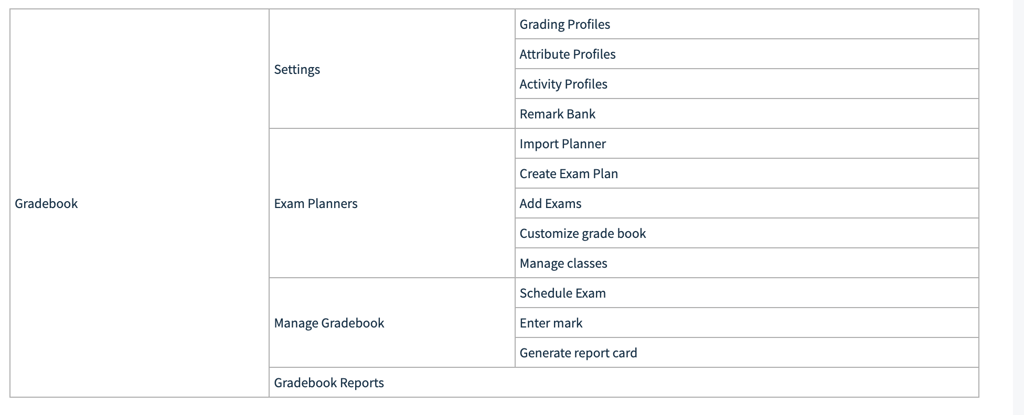The height and width of the screenshot is (415, 1024).
Task: Open the Manage Gradebook section
Action: (x=329, y=324)
